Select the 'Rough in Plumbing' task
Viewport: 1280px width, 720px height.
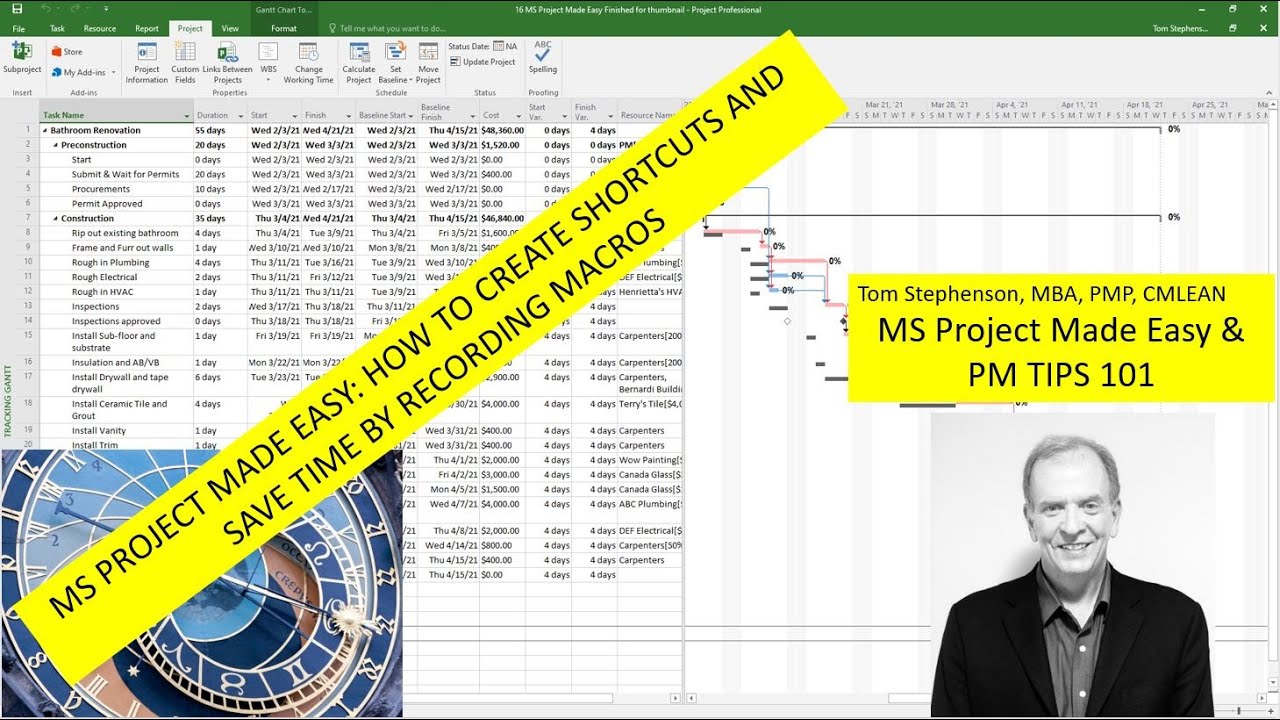click(110, 263)
